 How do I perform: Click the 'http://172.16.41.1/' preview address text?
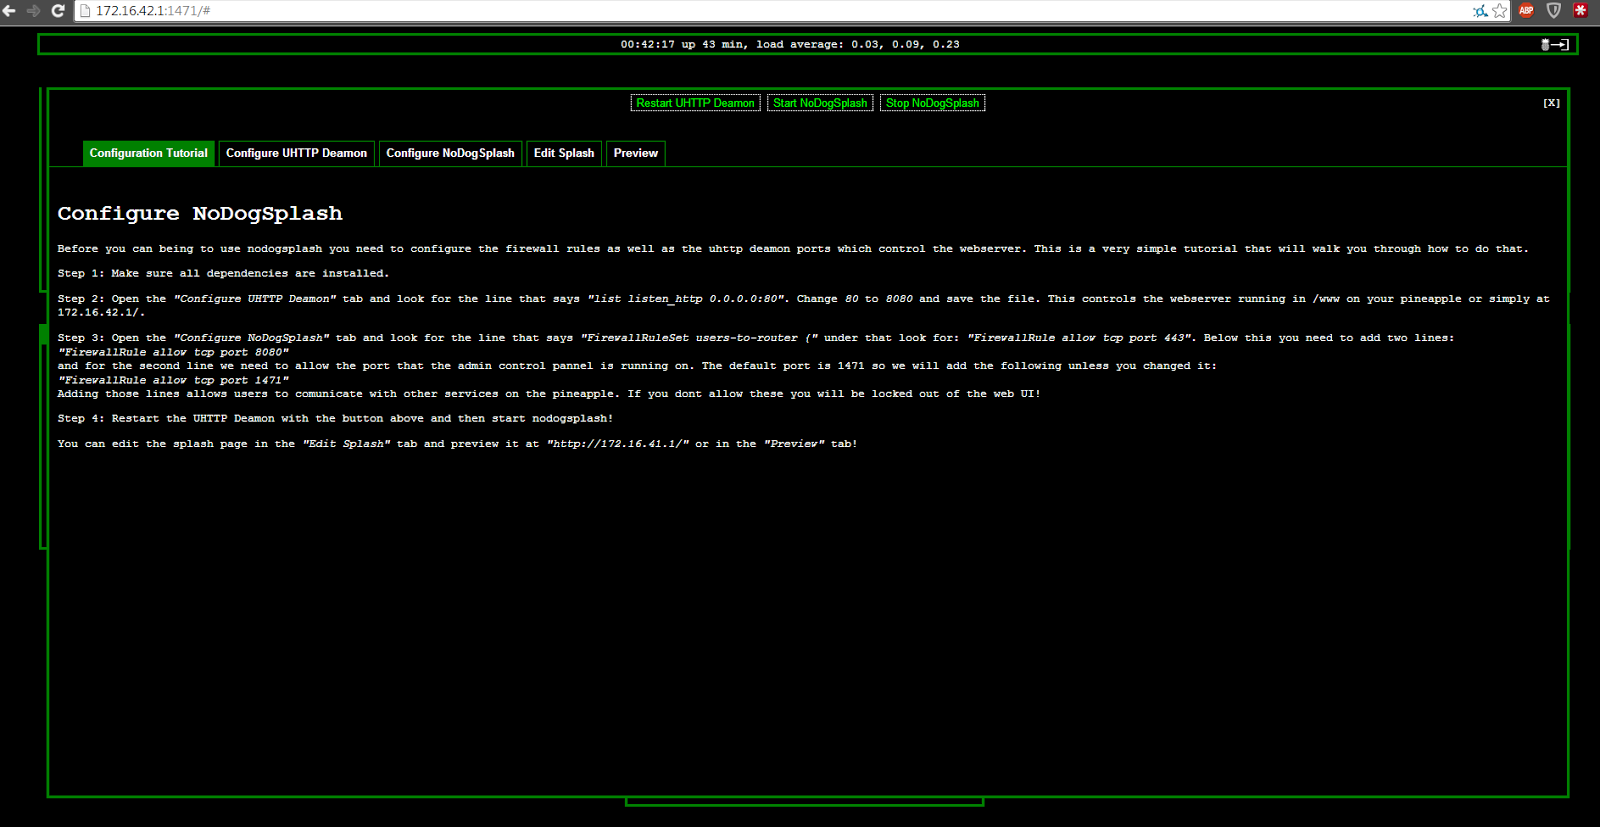[618, 443]
